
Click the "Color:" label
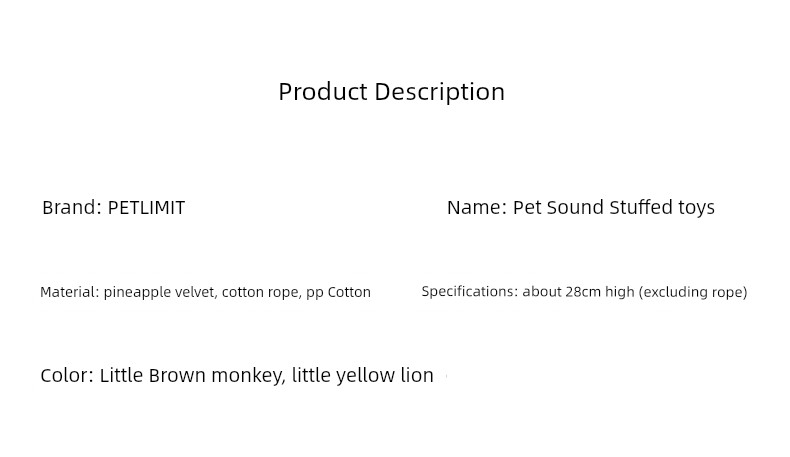coord(67,376)
